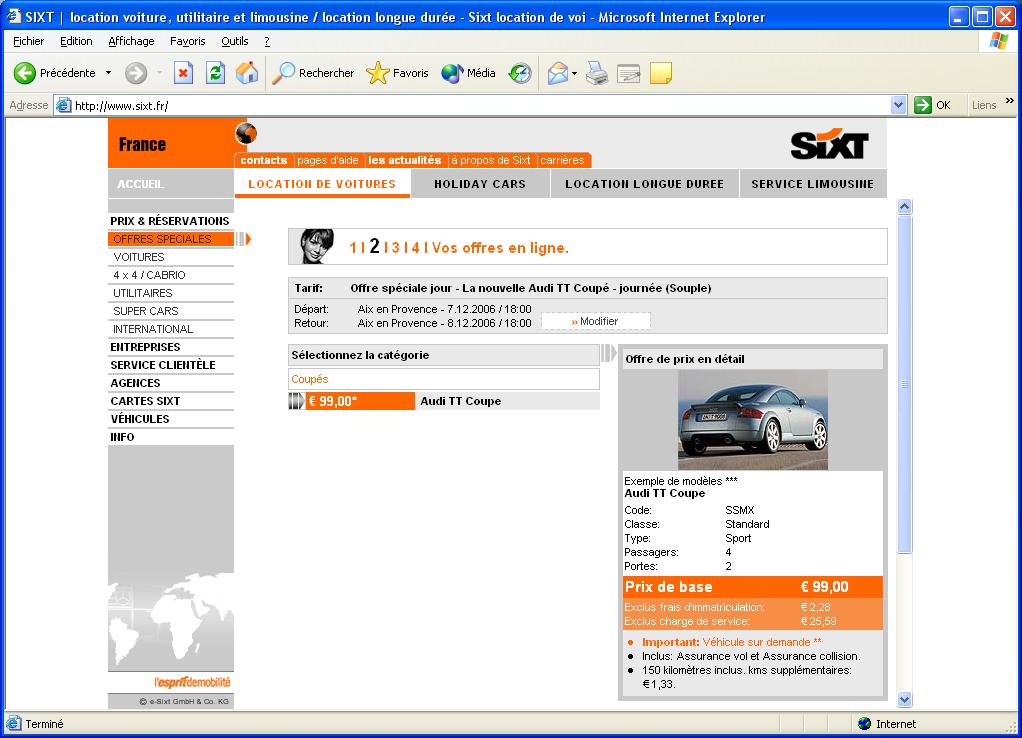Viewport: 1022px width, 738px height.
Task: Click the Stop loading toolbar icon
Action: coord(183,73)
